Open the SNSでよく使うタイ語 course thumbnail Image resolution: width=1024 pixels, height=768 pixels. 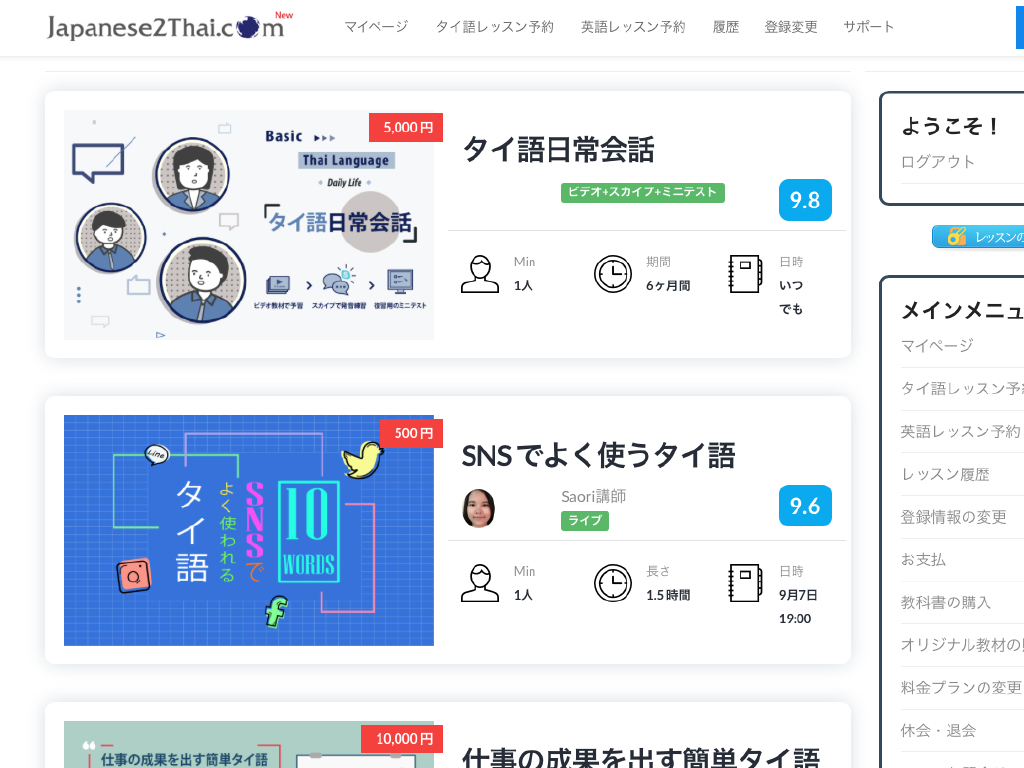[x=249, y=530]
